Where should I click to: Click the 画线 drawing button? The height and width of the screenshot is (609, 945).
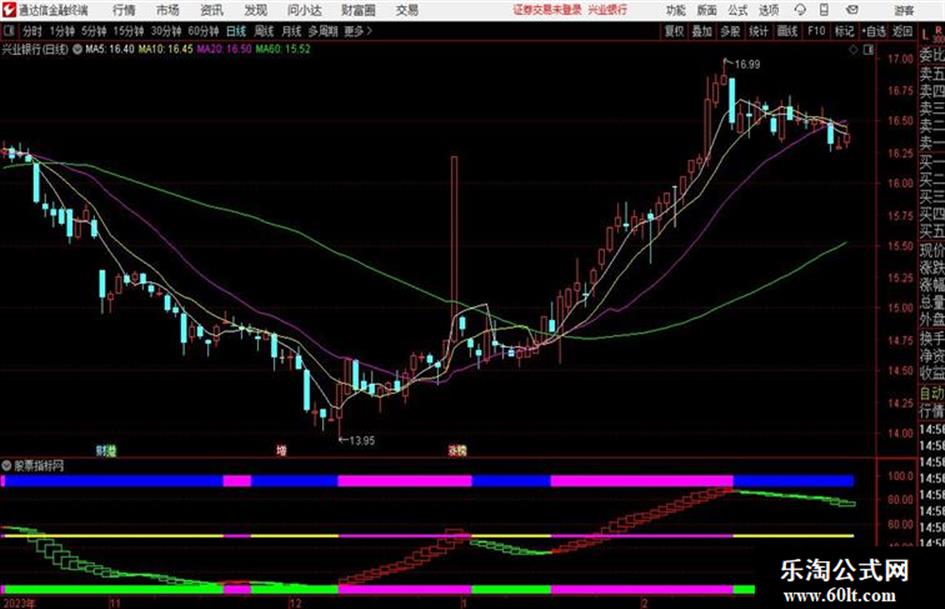(x=786, y=31)
